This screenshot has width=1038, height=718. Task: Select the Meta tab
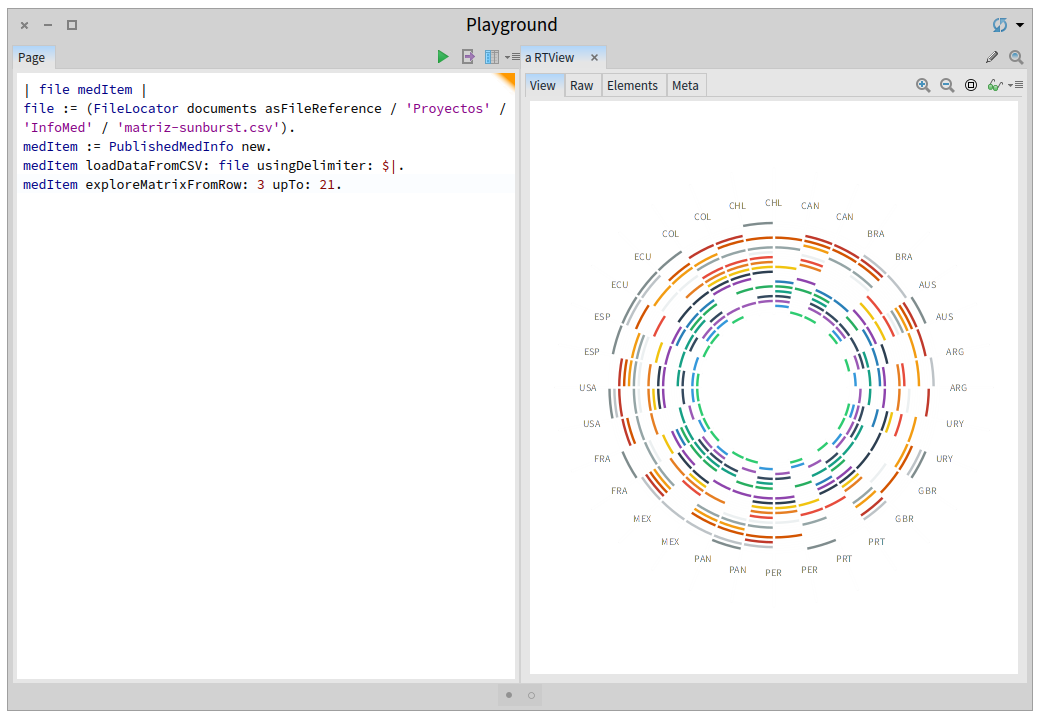pyautogui.click(x=685, y=85)
